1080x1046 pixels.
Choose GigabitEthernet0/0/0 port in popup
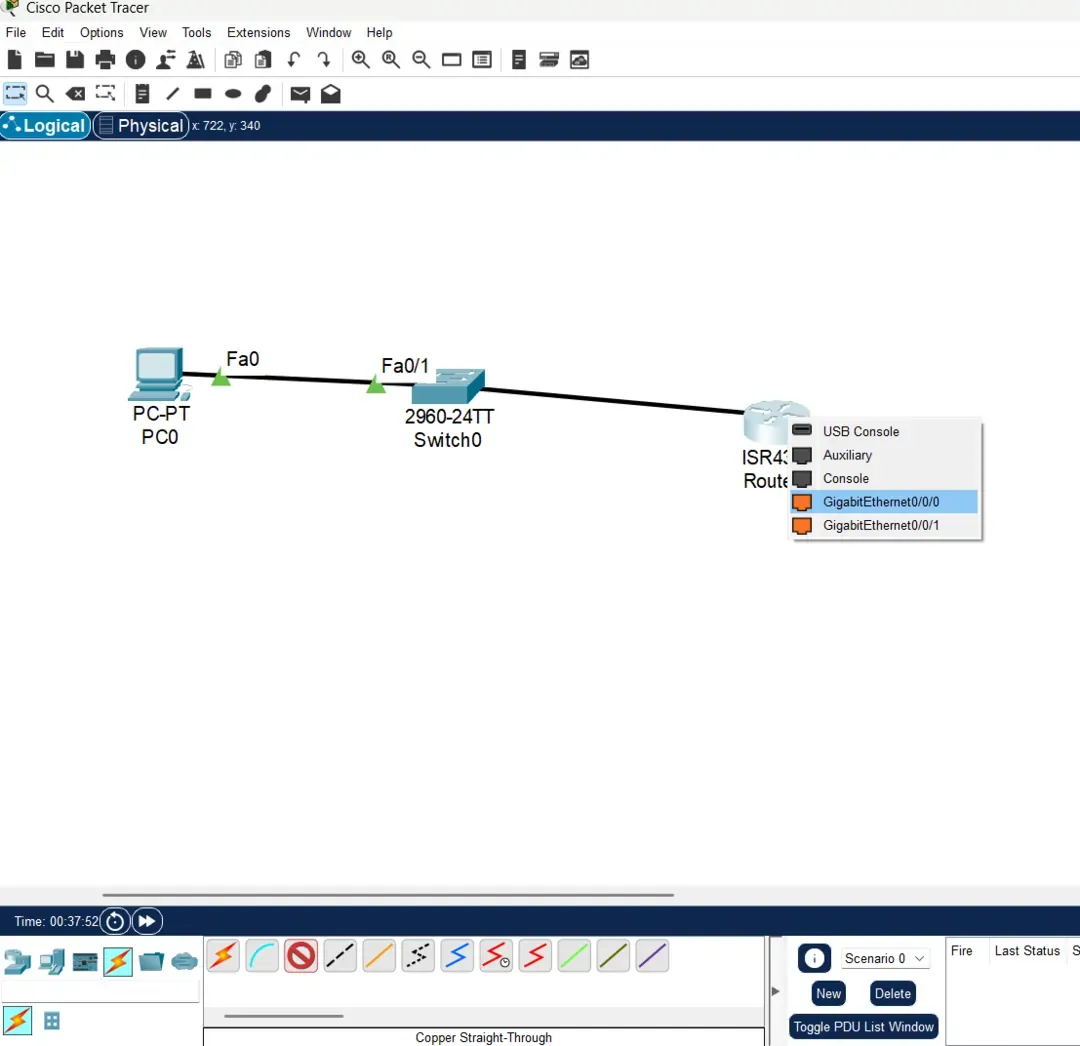[x=884, y=502]
